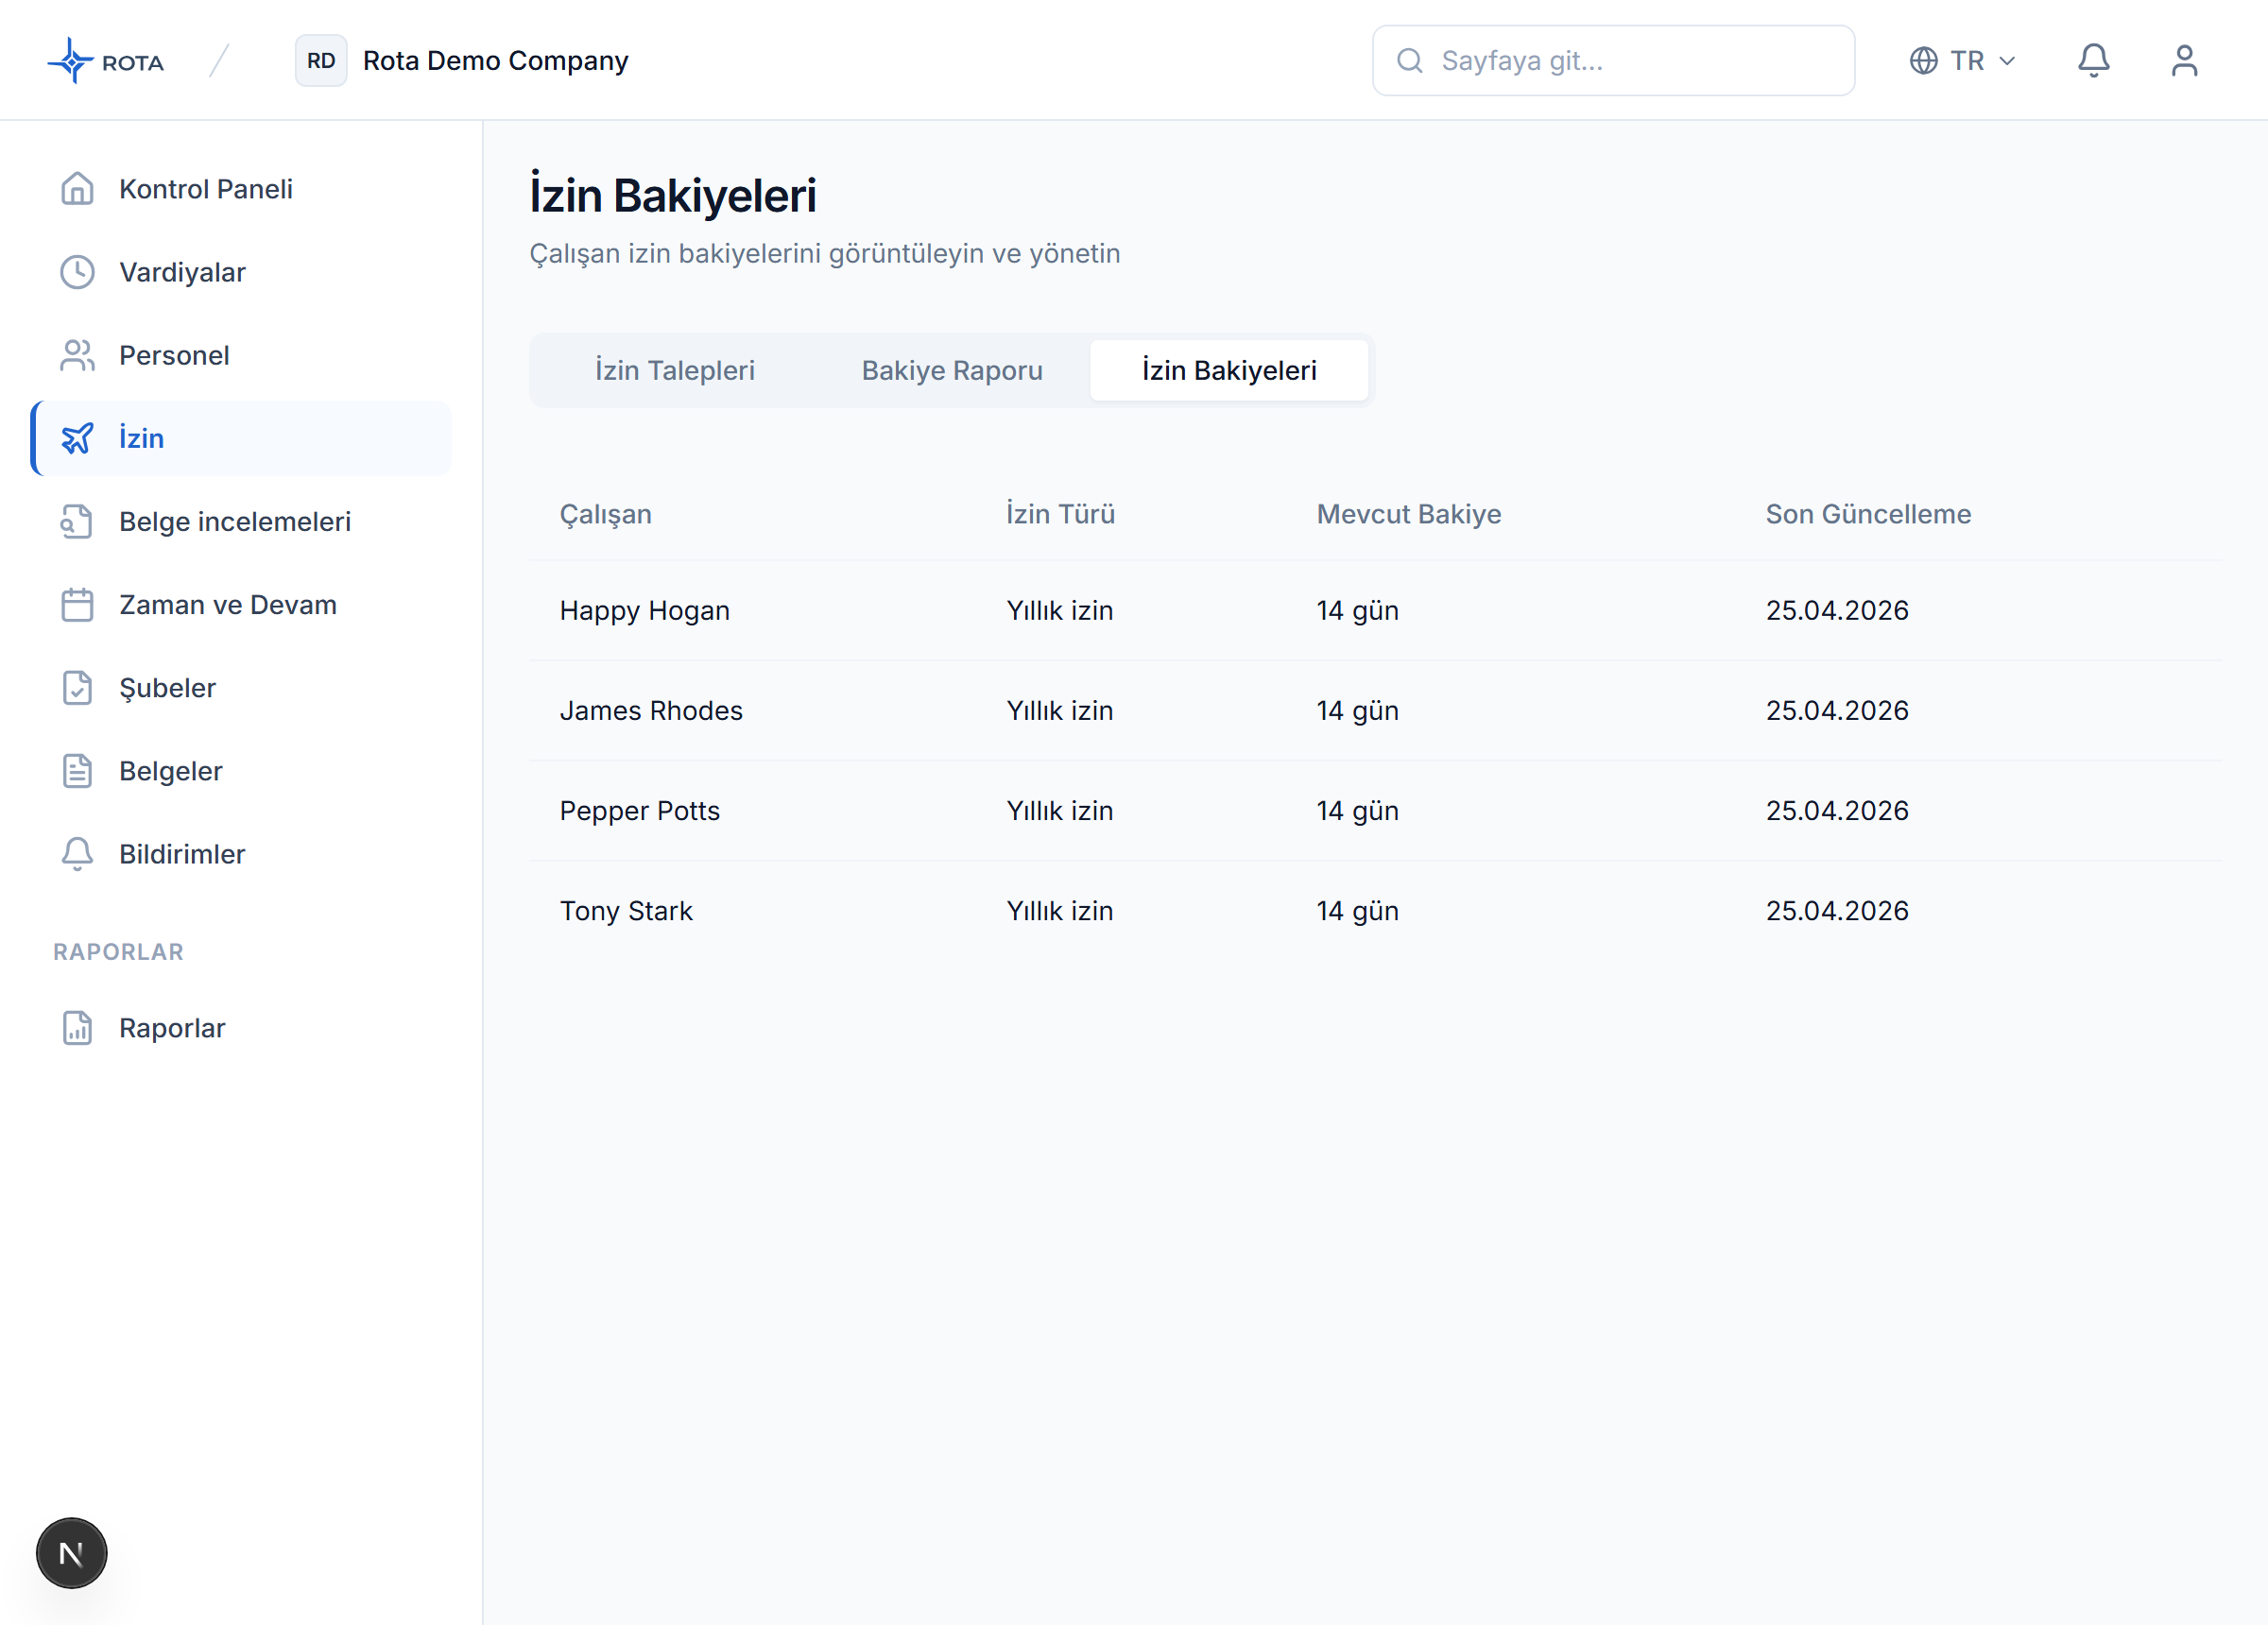Click the ROTA logo in header
Image resolution: width=2268 pixels, height=1625 pixels.
(106, 61)
